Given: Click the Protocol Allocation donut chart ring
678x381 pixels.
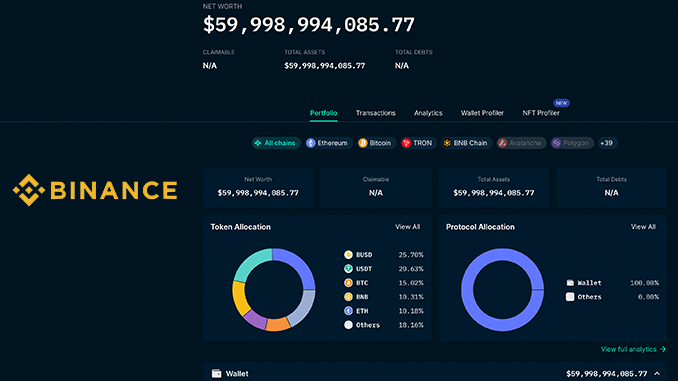Looking at the screenshot, I should coord(466,290).
